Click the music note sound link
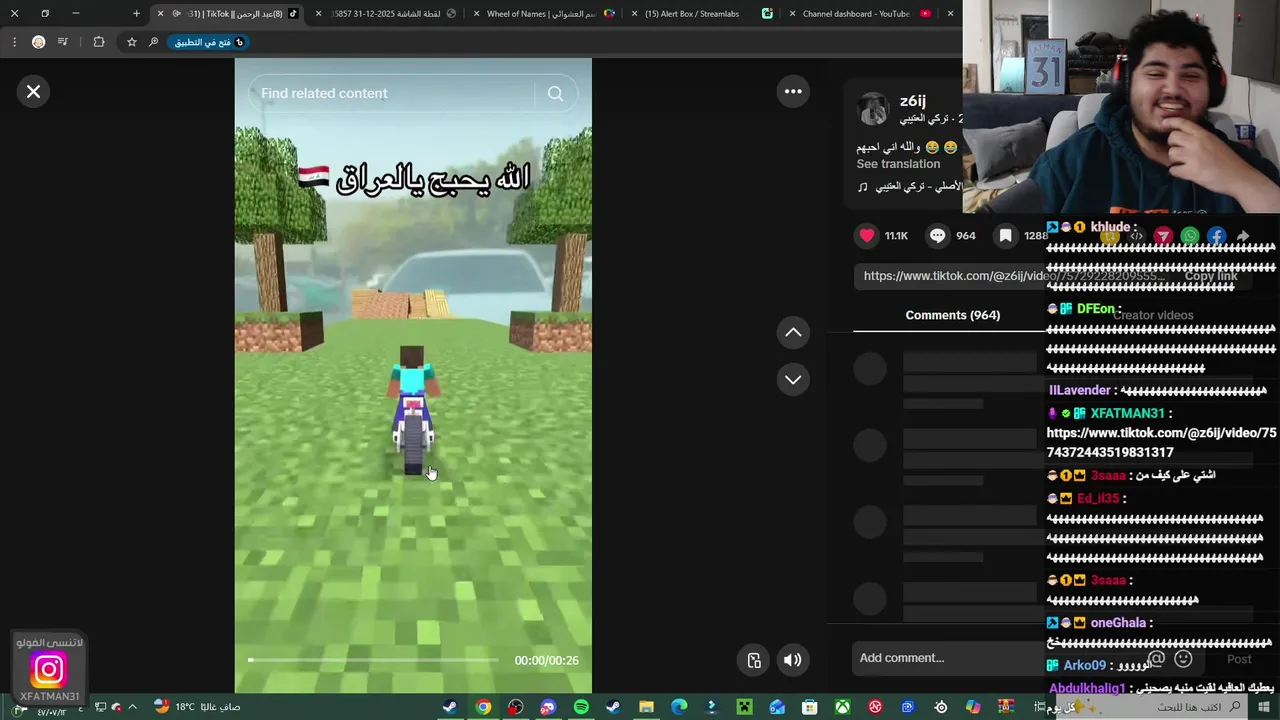Viewport: 1280px width, 720px height. 909,187
